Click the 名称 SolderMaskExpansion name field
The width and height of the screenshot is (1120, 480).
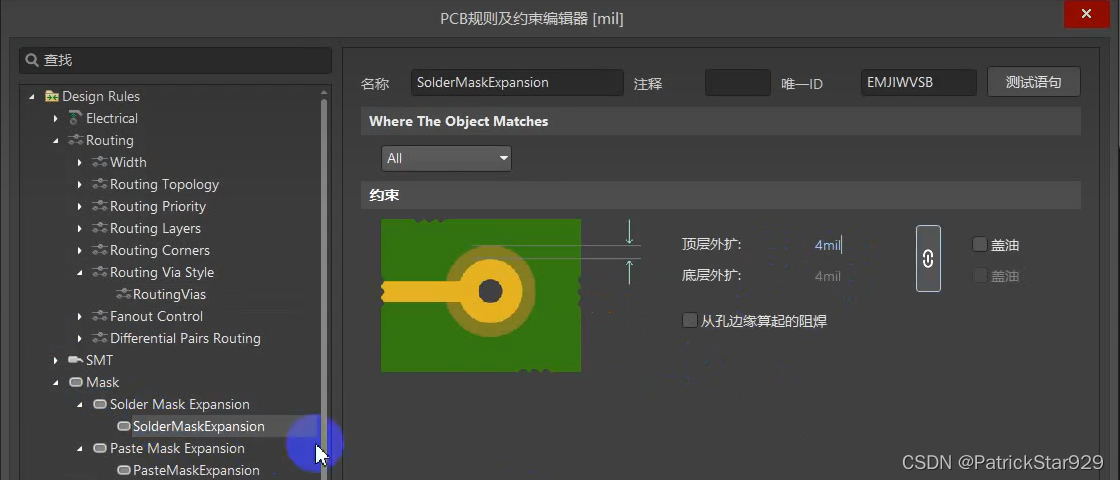pos(517,82)
